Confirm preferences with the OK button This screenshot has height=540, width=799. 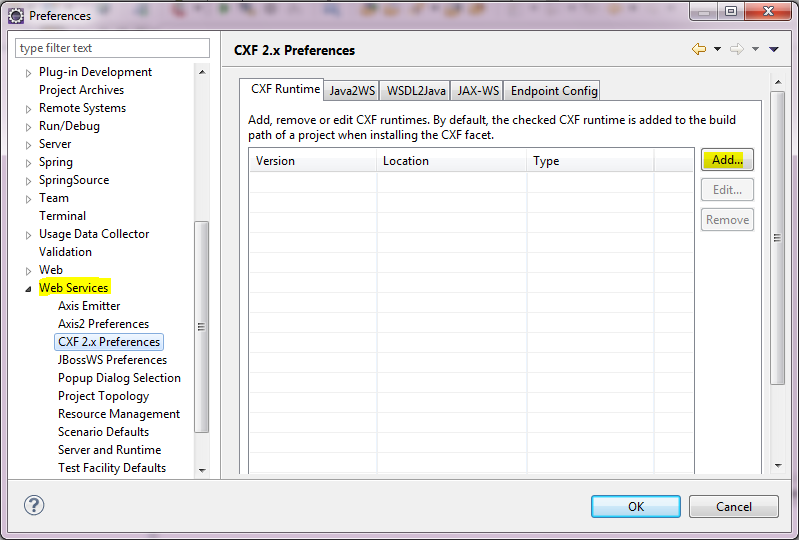(636, 506)
